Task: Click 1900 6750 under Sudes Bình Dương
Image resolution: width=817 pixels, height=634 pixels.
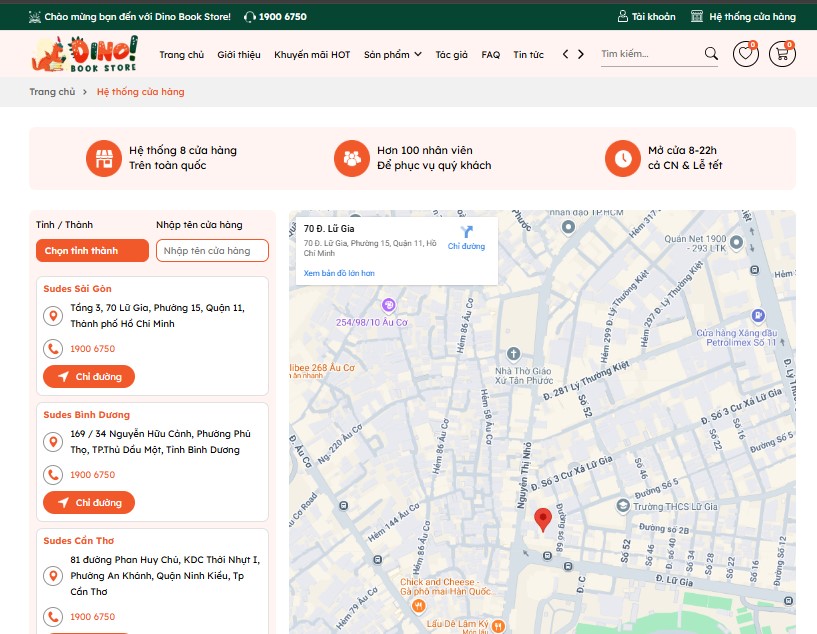Action: (93, 475)
